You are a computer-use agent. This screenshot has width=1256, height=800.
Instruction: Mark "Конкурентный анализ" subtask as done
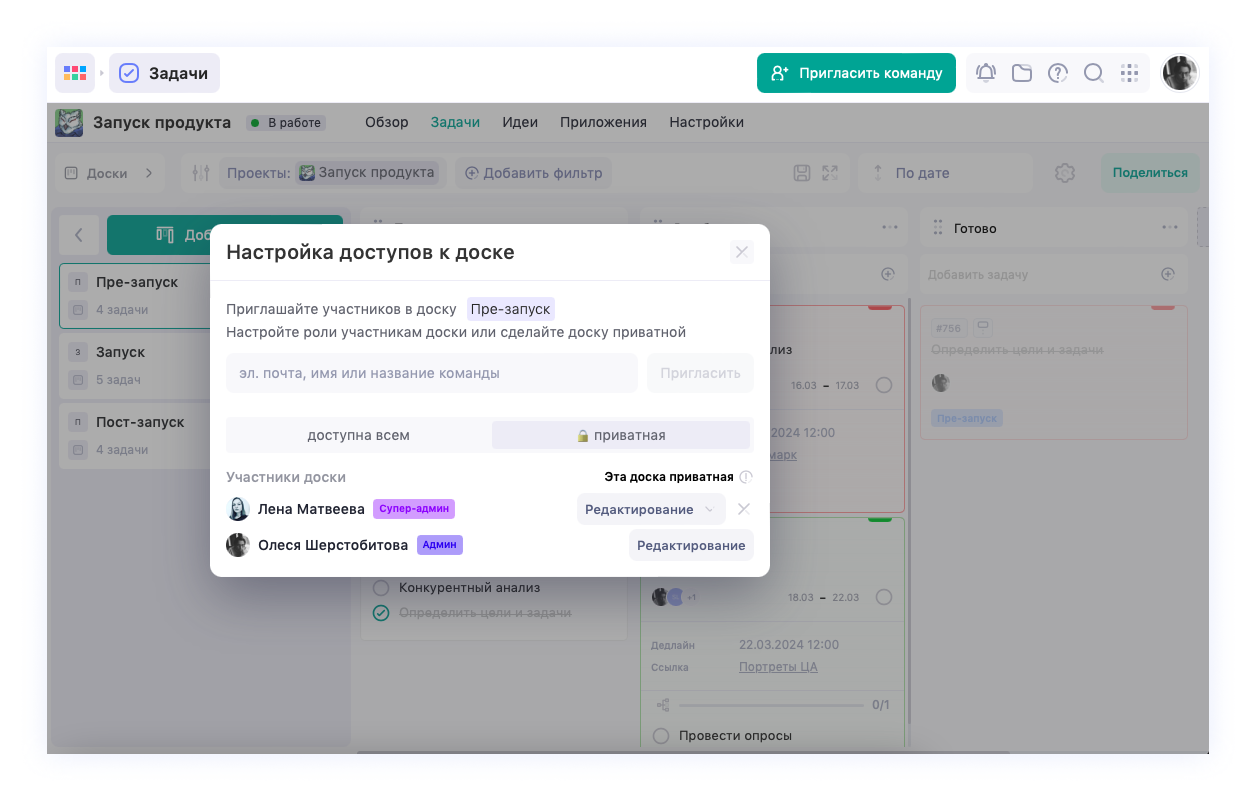click(x=381, y=588)
